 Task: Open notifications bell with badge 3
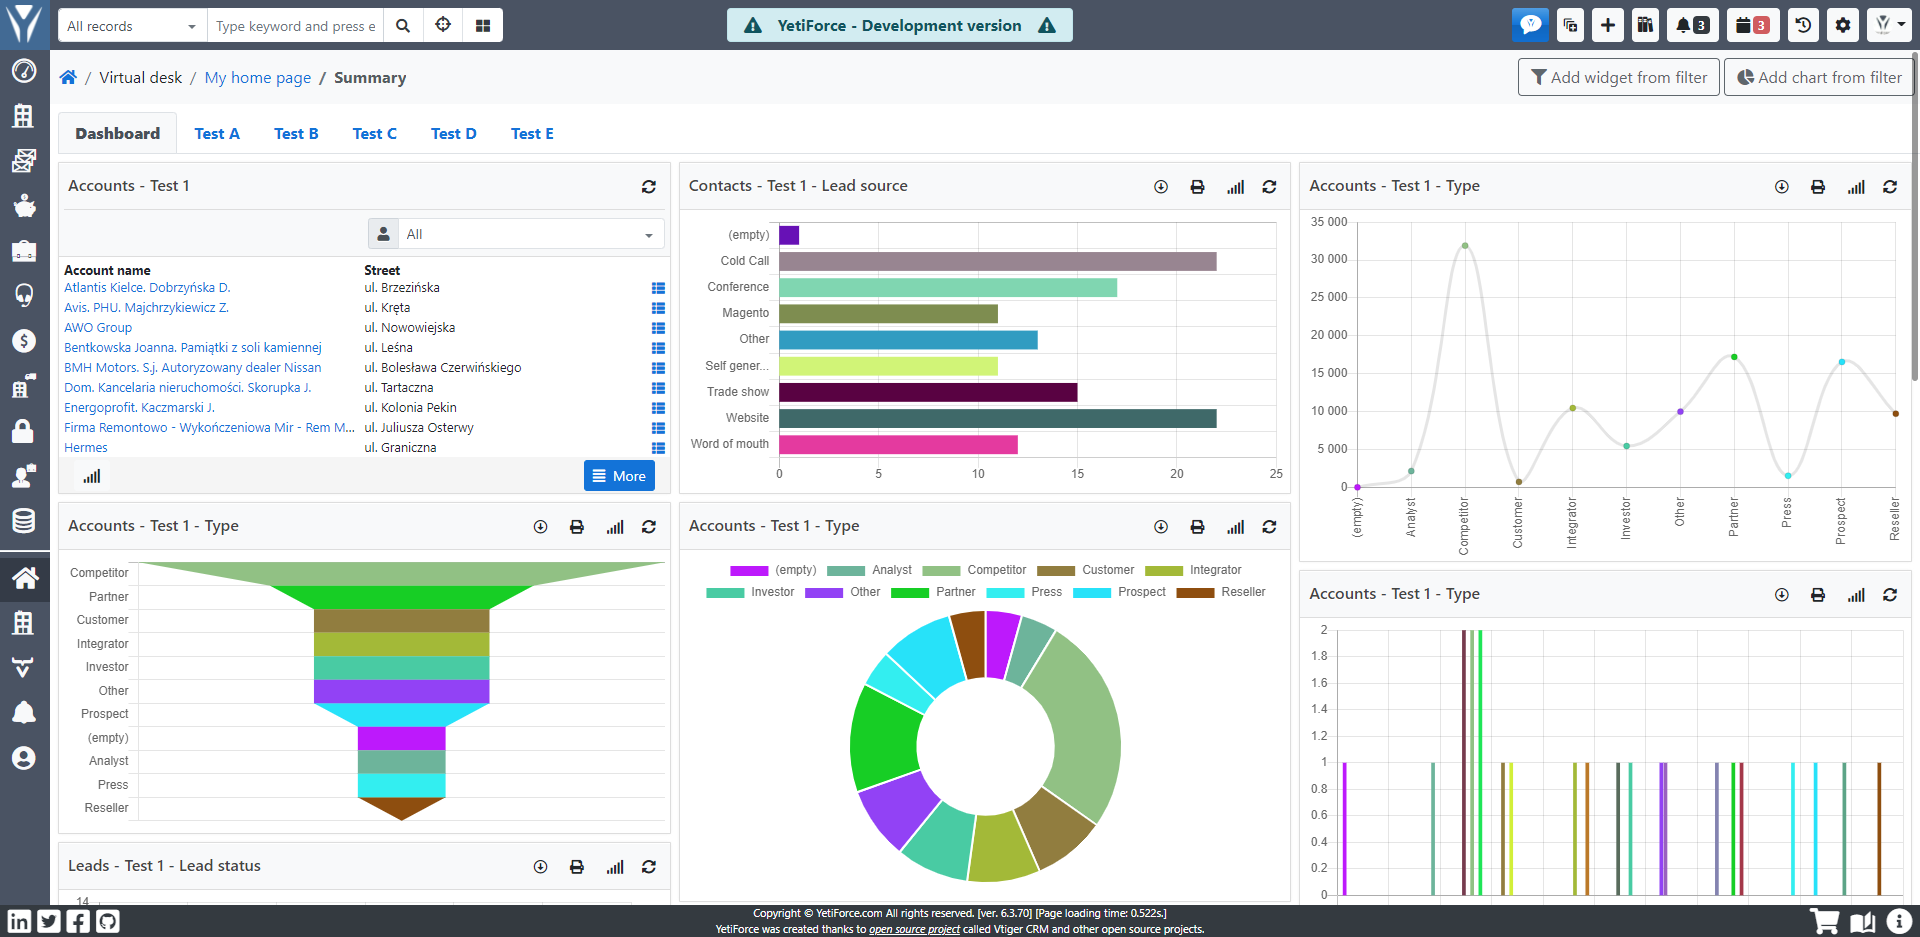(1692, 25)
